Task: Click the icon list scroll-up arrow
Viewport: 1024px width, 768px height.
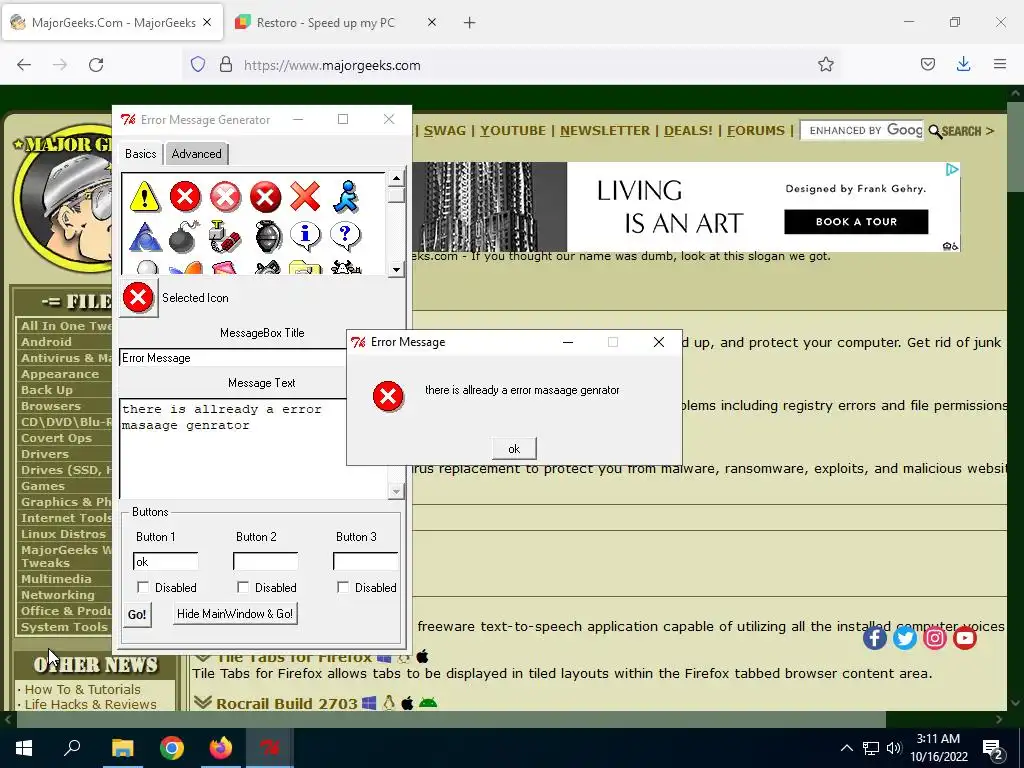Action: tap(396, 178)
